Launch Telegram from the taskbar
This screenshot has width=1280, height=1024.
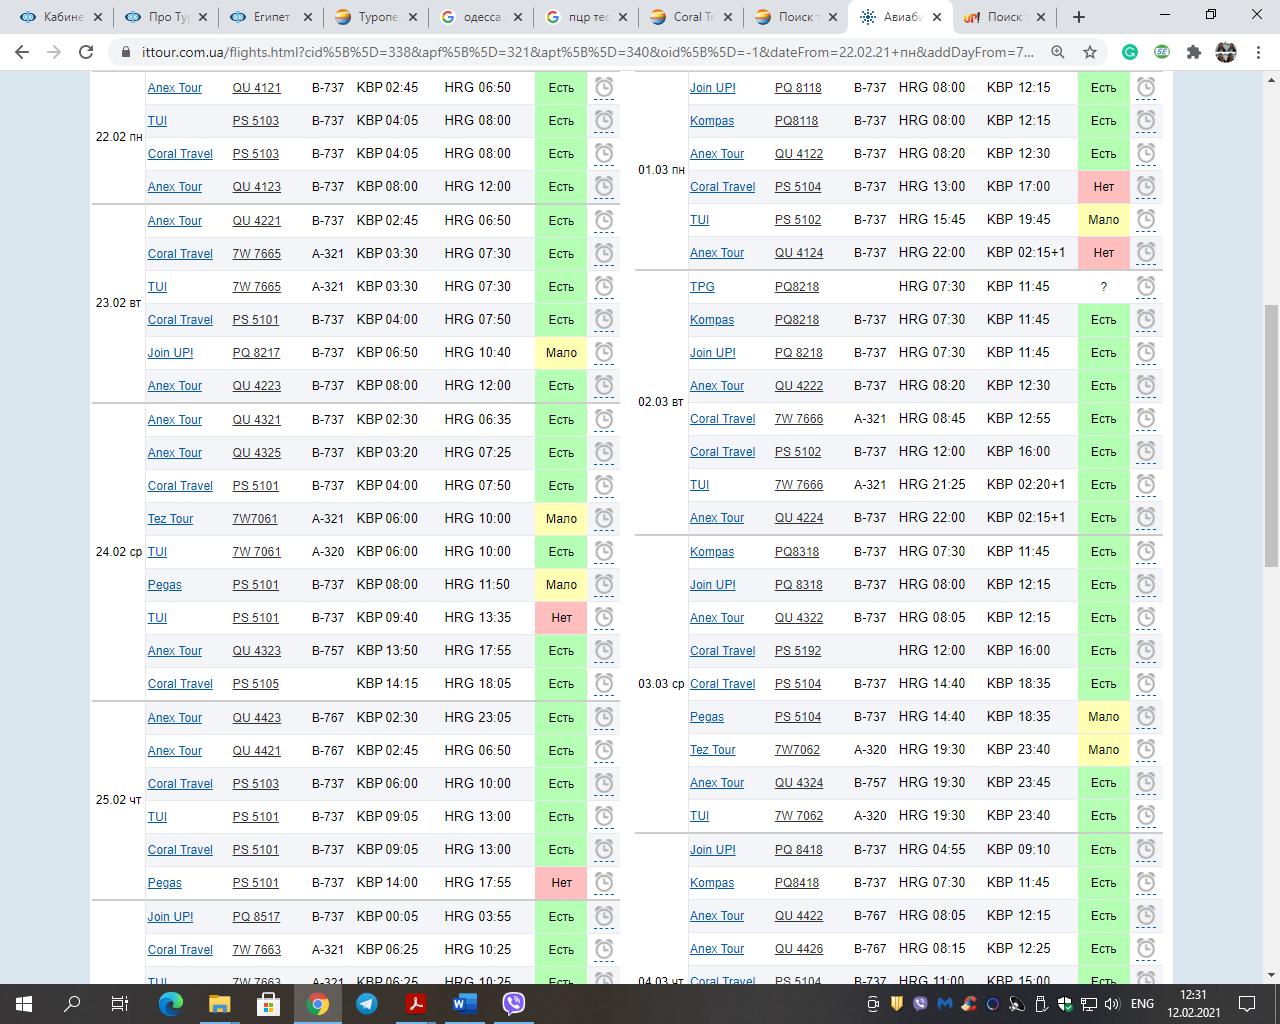click(x=367, y=1003)
